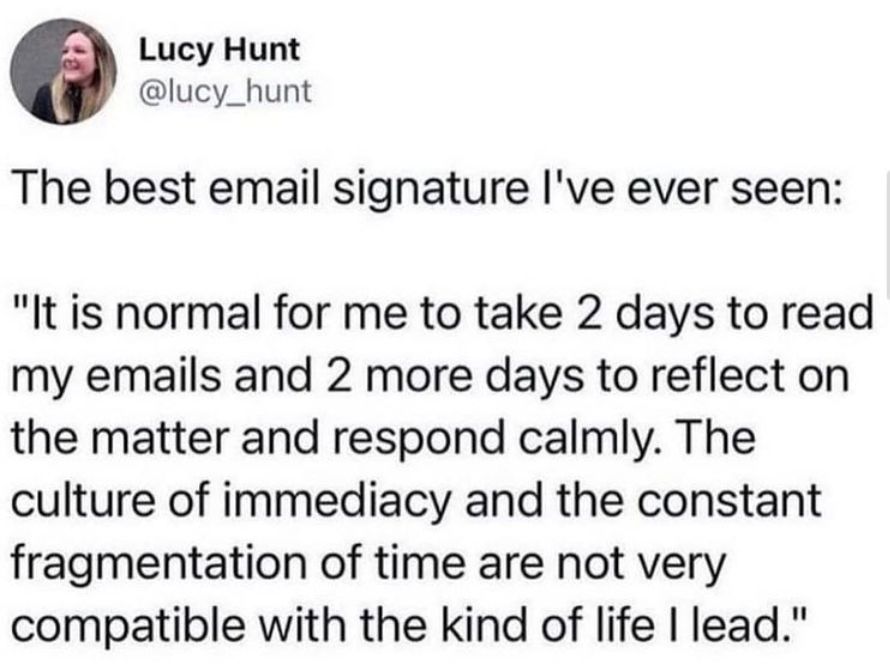
Task: Click the text "2 days to read"
Action: click(x=725, y=314)
